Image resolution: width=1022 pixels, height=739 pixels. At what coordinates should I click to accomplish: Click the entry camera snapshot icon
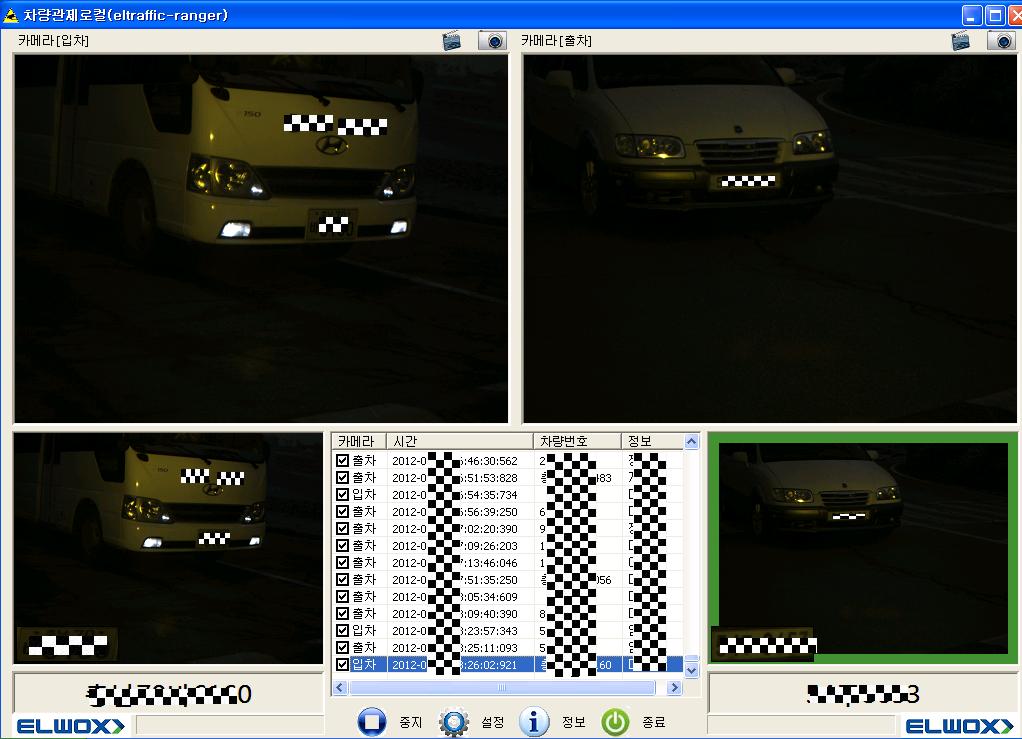point(491,40)
